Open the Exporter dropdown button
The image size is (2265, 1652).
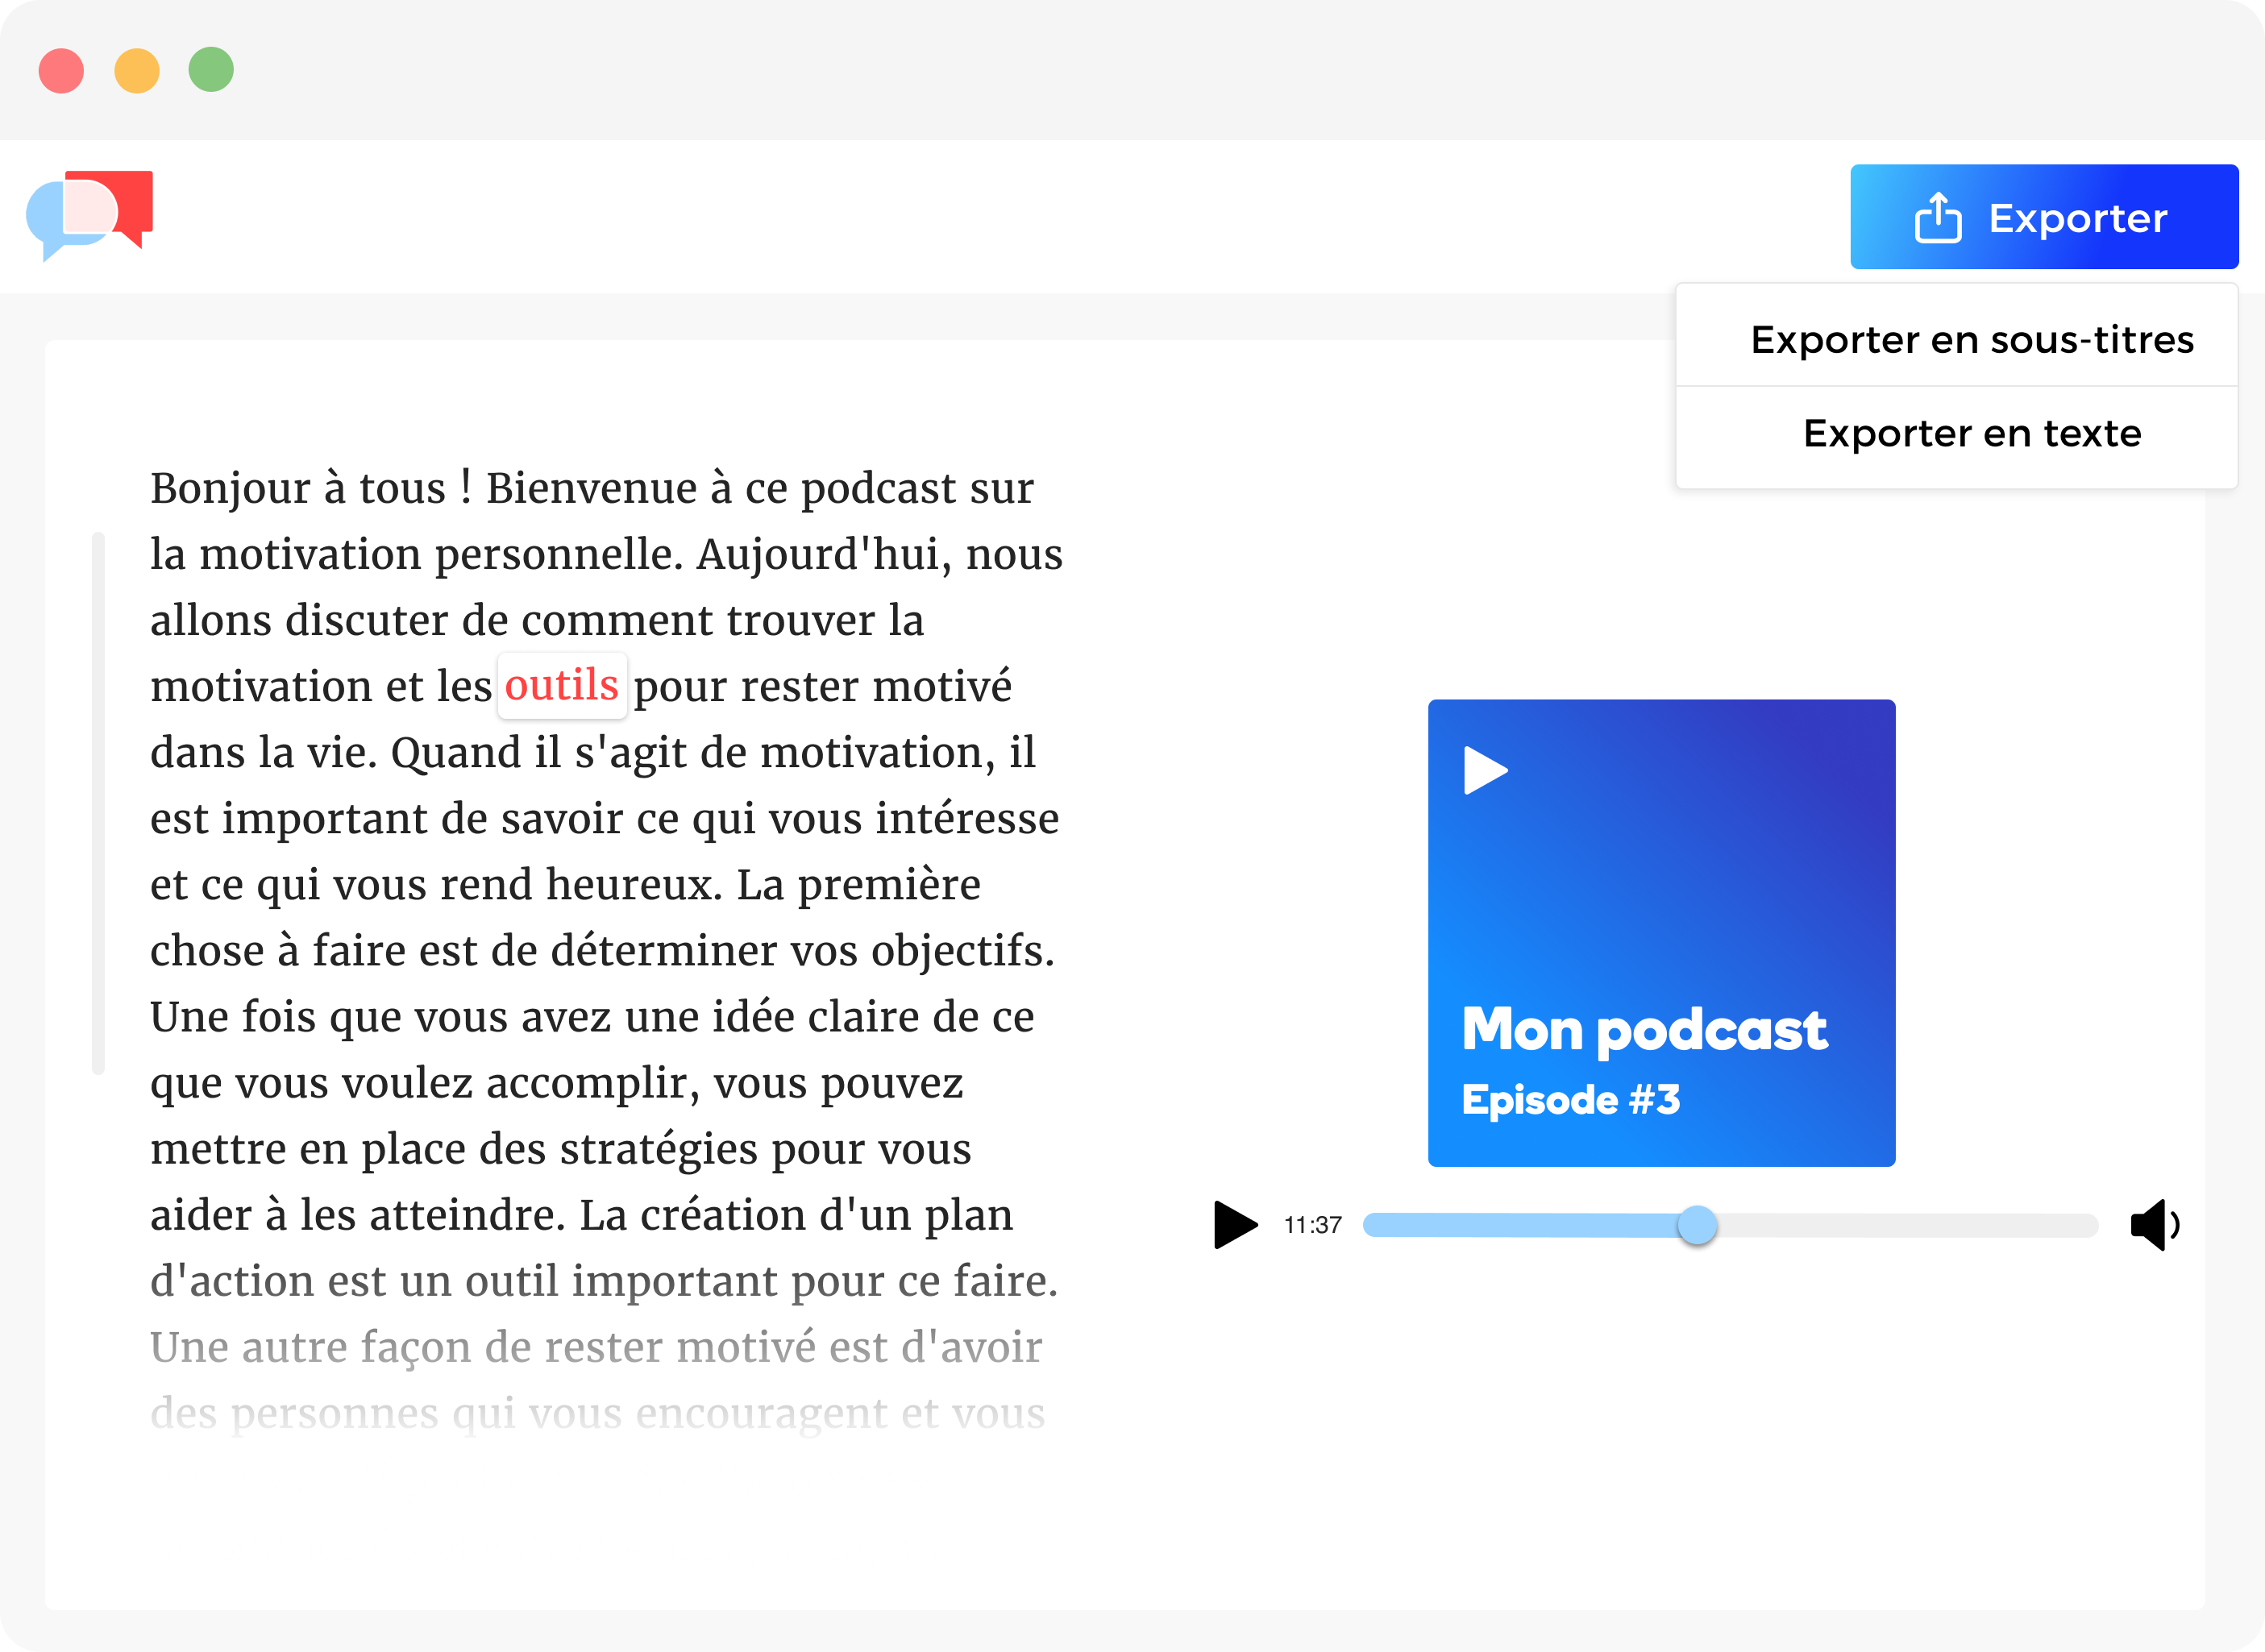[2043, 217]
